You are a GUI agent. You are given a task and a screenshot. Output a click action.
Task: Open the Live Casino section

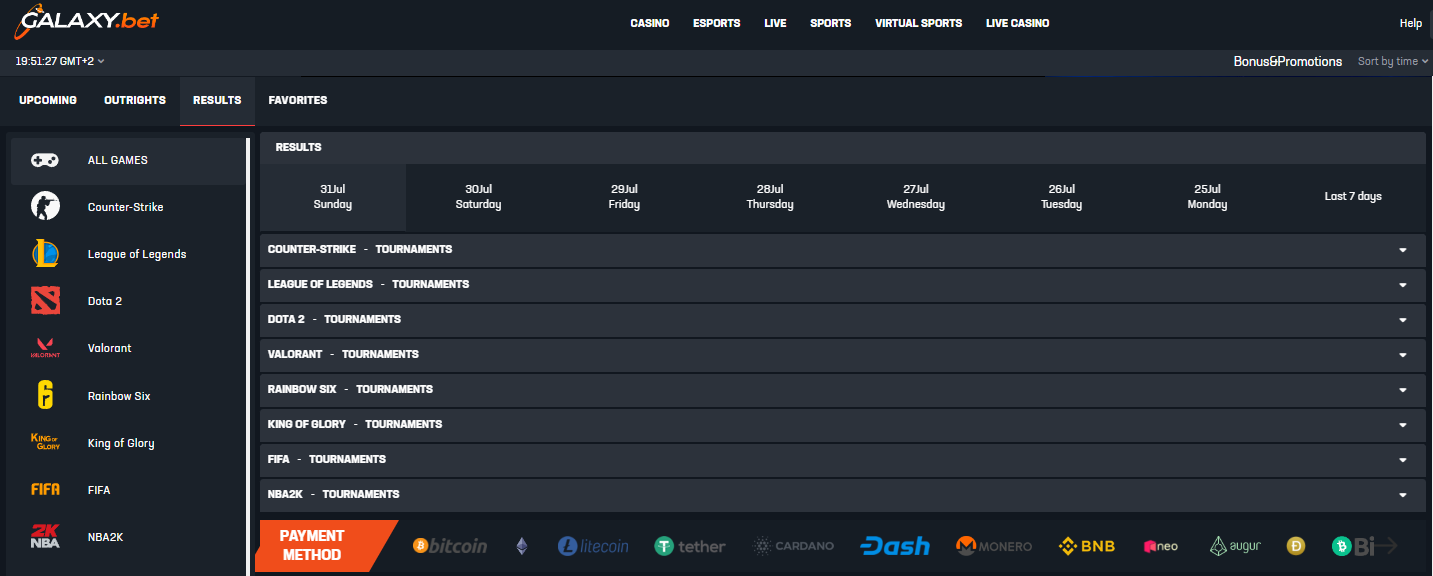pyautogui.click(x=1018, y=23)
